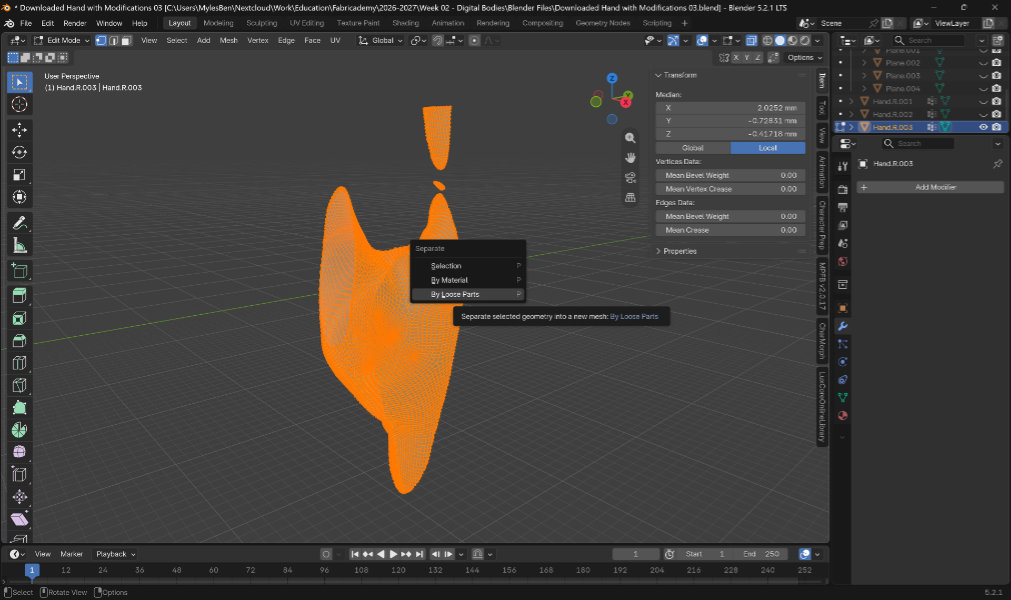Select the Select Box tool
The height and width of the screenshot is (600, 1011).
point(19,82)
